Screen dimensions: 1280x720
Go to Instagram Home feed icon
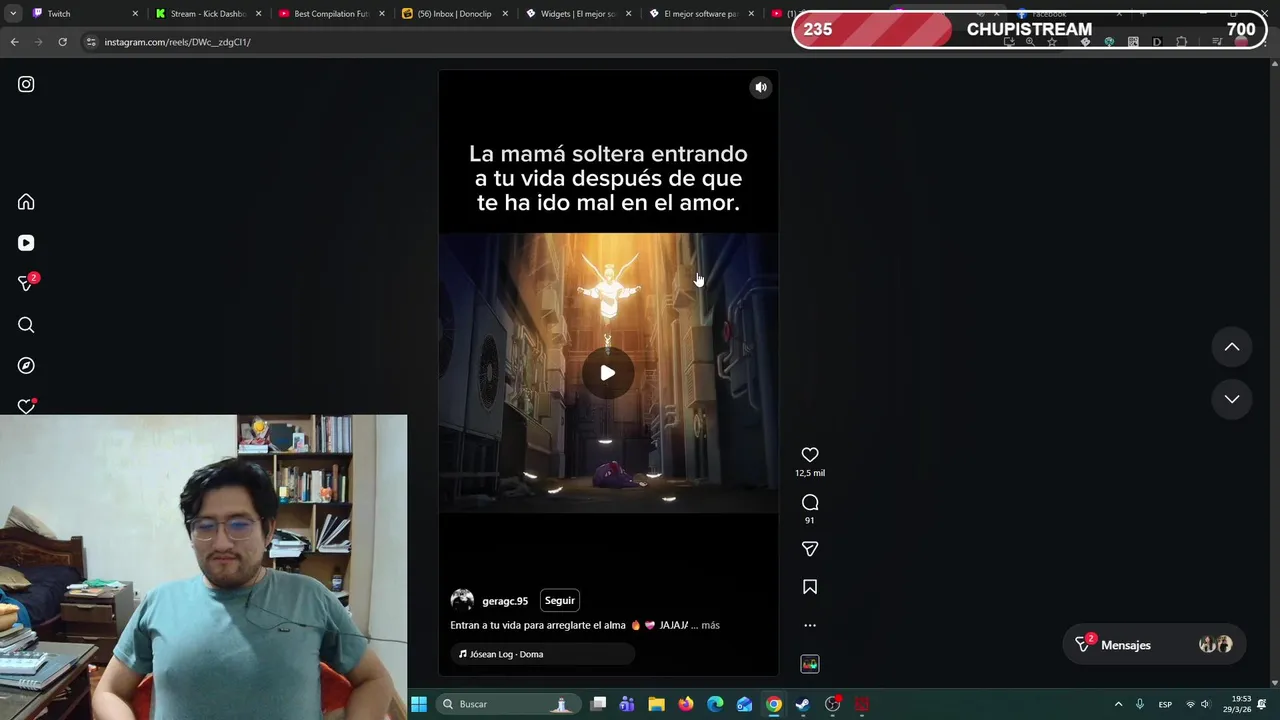[x=26, y=202]
